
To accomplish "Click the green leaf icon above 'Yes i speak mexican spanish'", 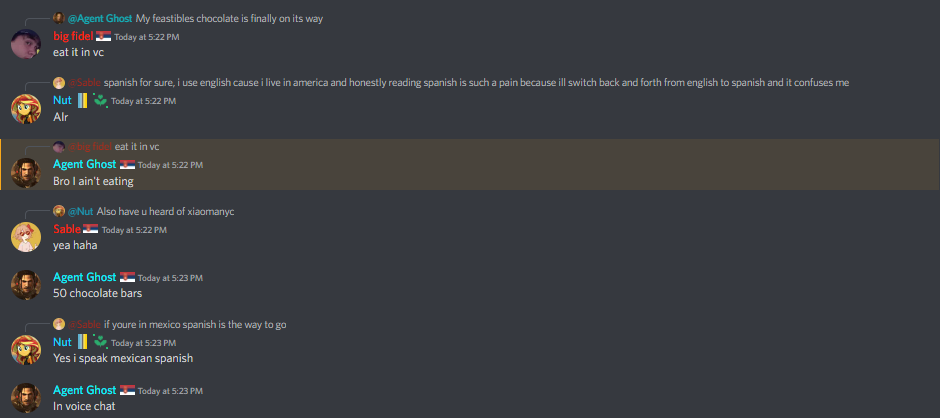I will [x=100, y=342].
